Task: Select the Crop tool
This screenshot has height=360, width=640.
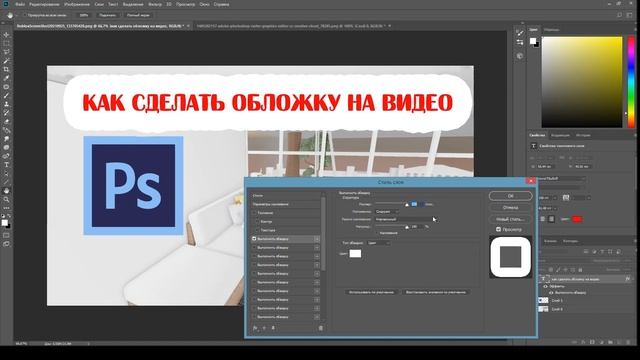Action: click(6, 69)
